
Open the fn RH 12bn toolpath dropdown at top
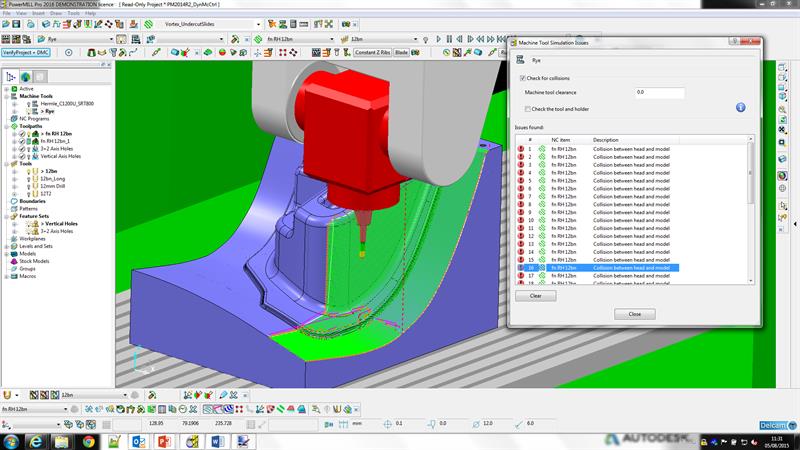(x=332, y=39)
